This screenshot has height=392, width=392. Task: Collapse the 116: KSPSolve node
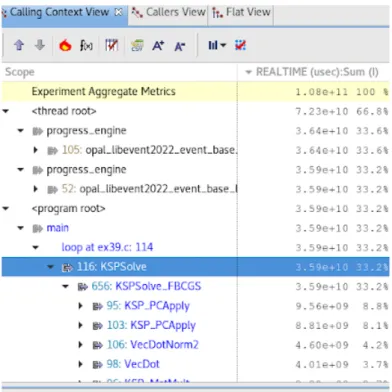(51, 267)
